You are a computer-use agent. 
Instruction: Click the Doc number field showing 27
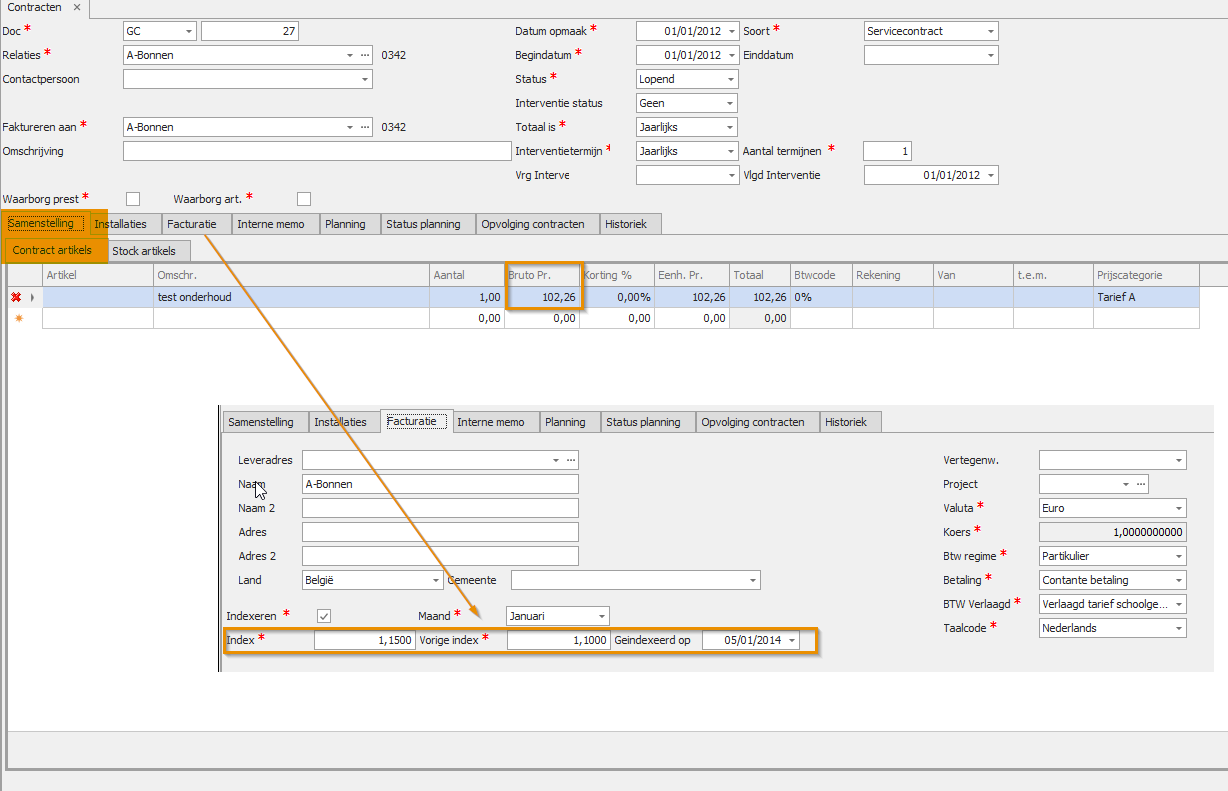point(250,31)
